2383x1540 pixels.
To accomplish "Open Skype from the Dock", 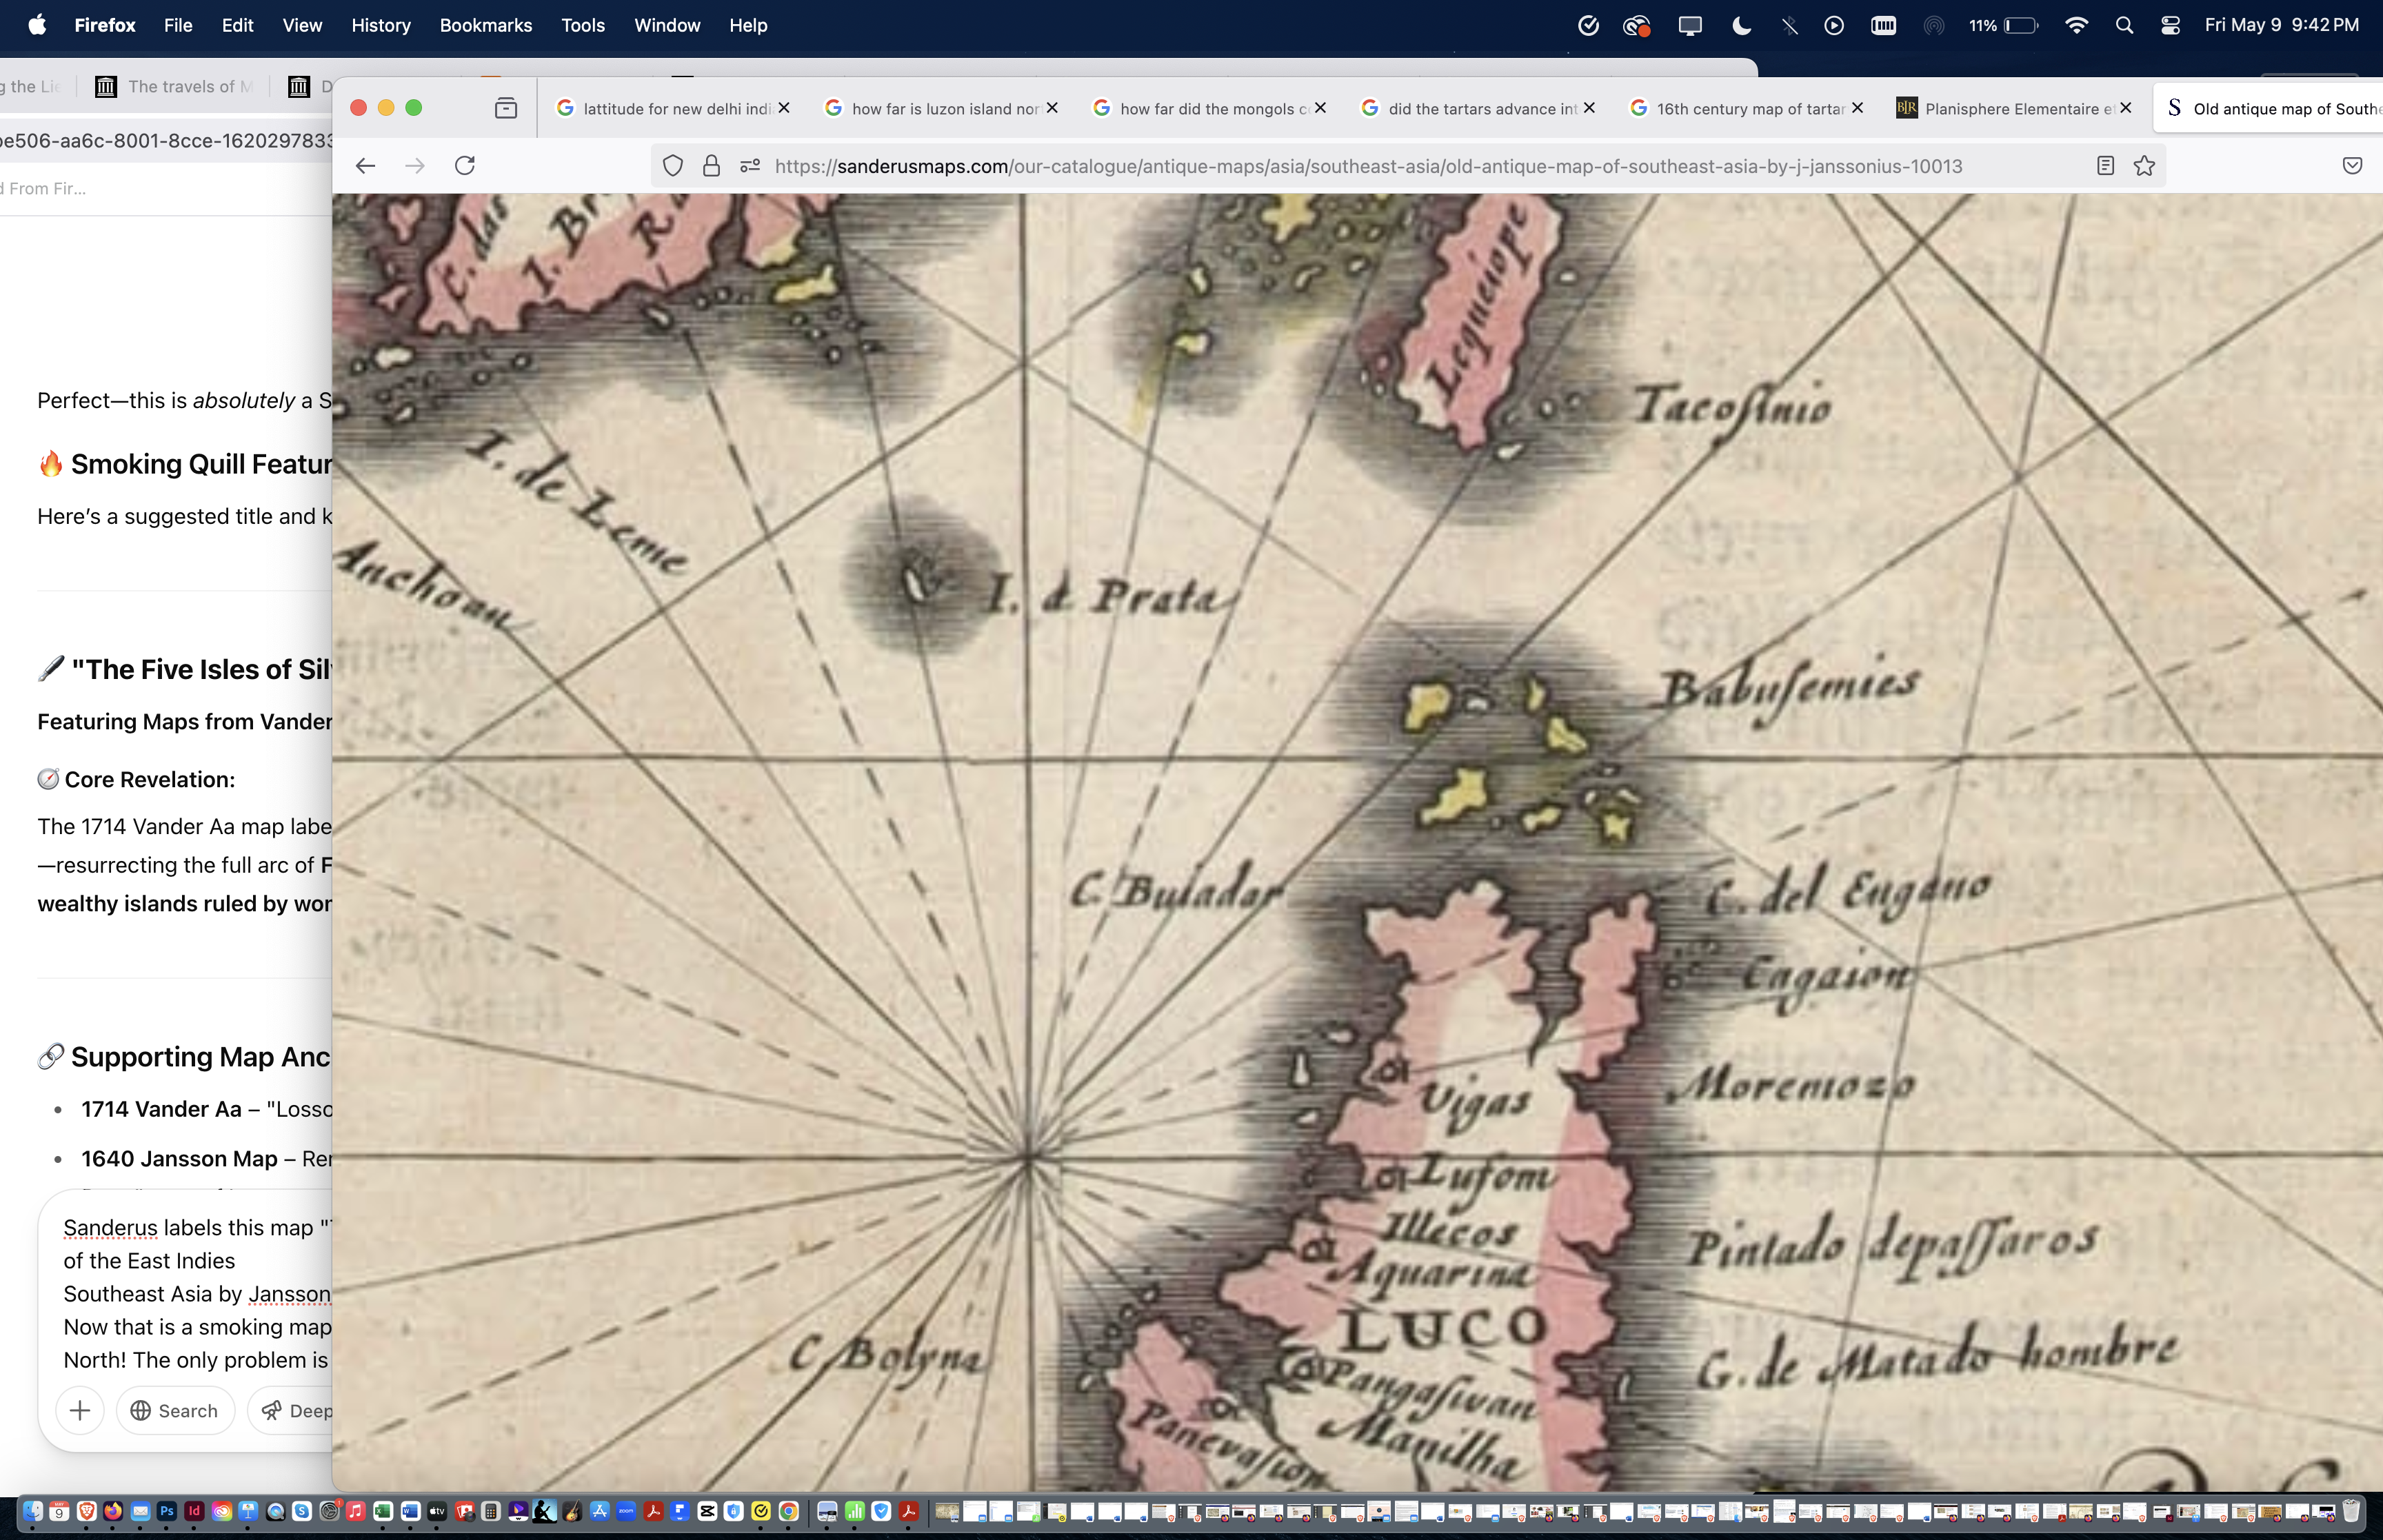I will click(301, 1511).
